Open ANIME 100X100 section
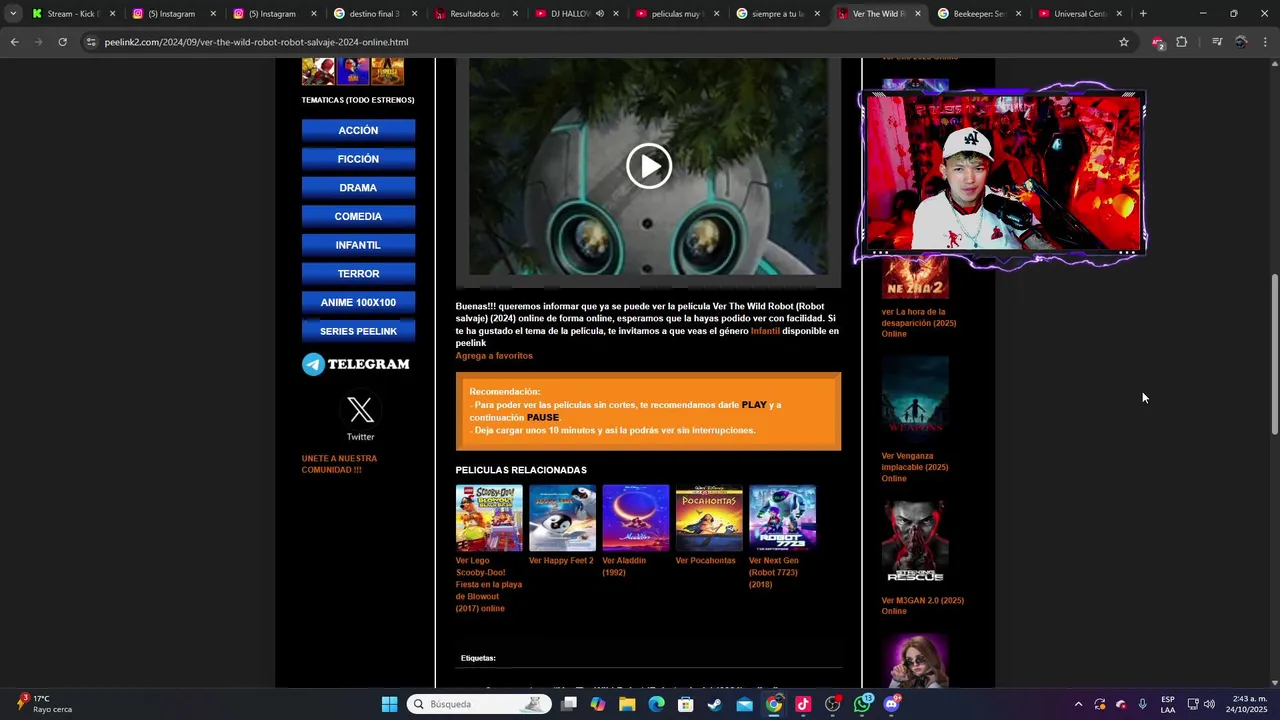This screenshot has height=720, width=1280. tap(358, 302)
